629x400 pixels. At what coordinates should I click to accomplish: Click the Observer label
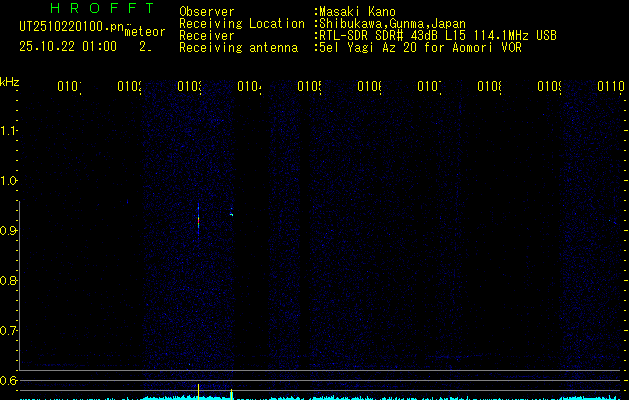(207, 11)
